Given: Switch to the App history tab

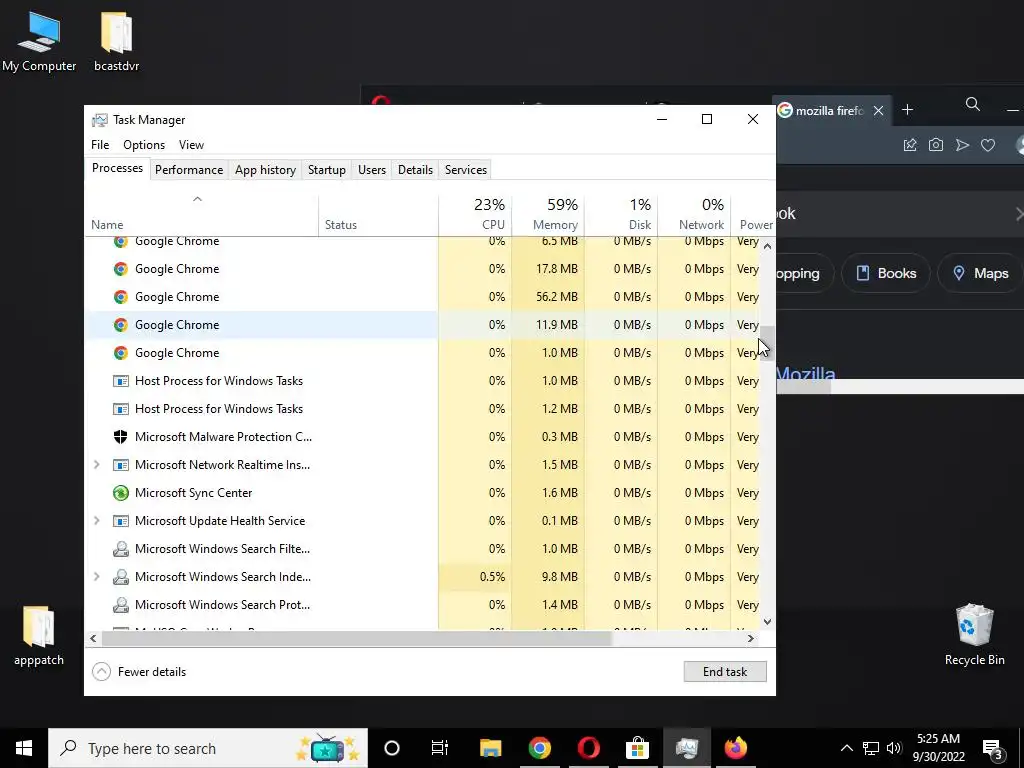Looking at the screenshot, I should coord(265,170).
